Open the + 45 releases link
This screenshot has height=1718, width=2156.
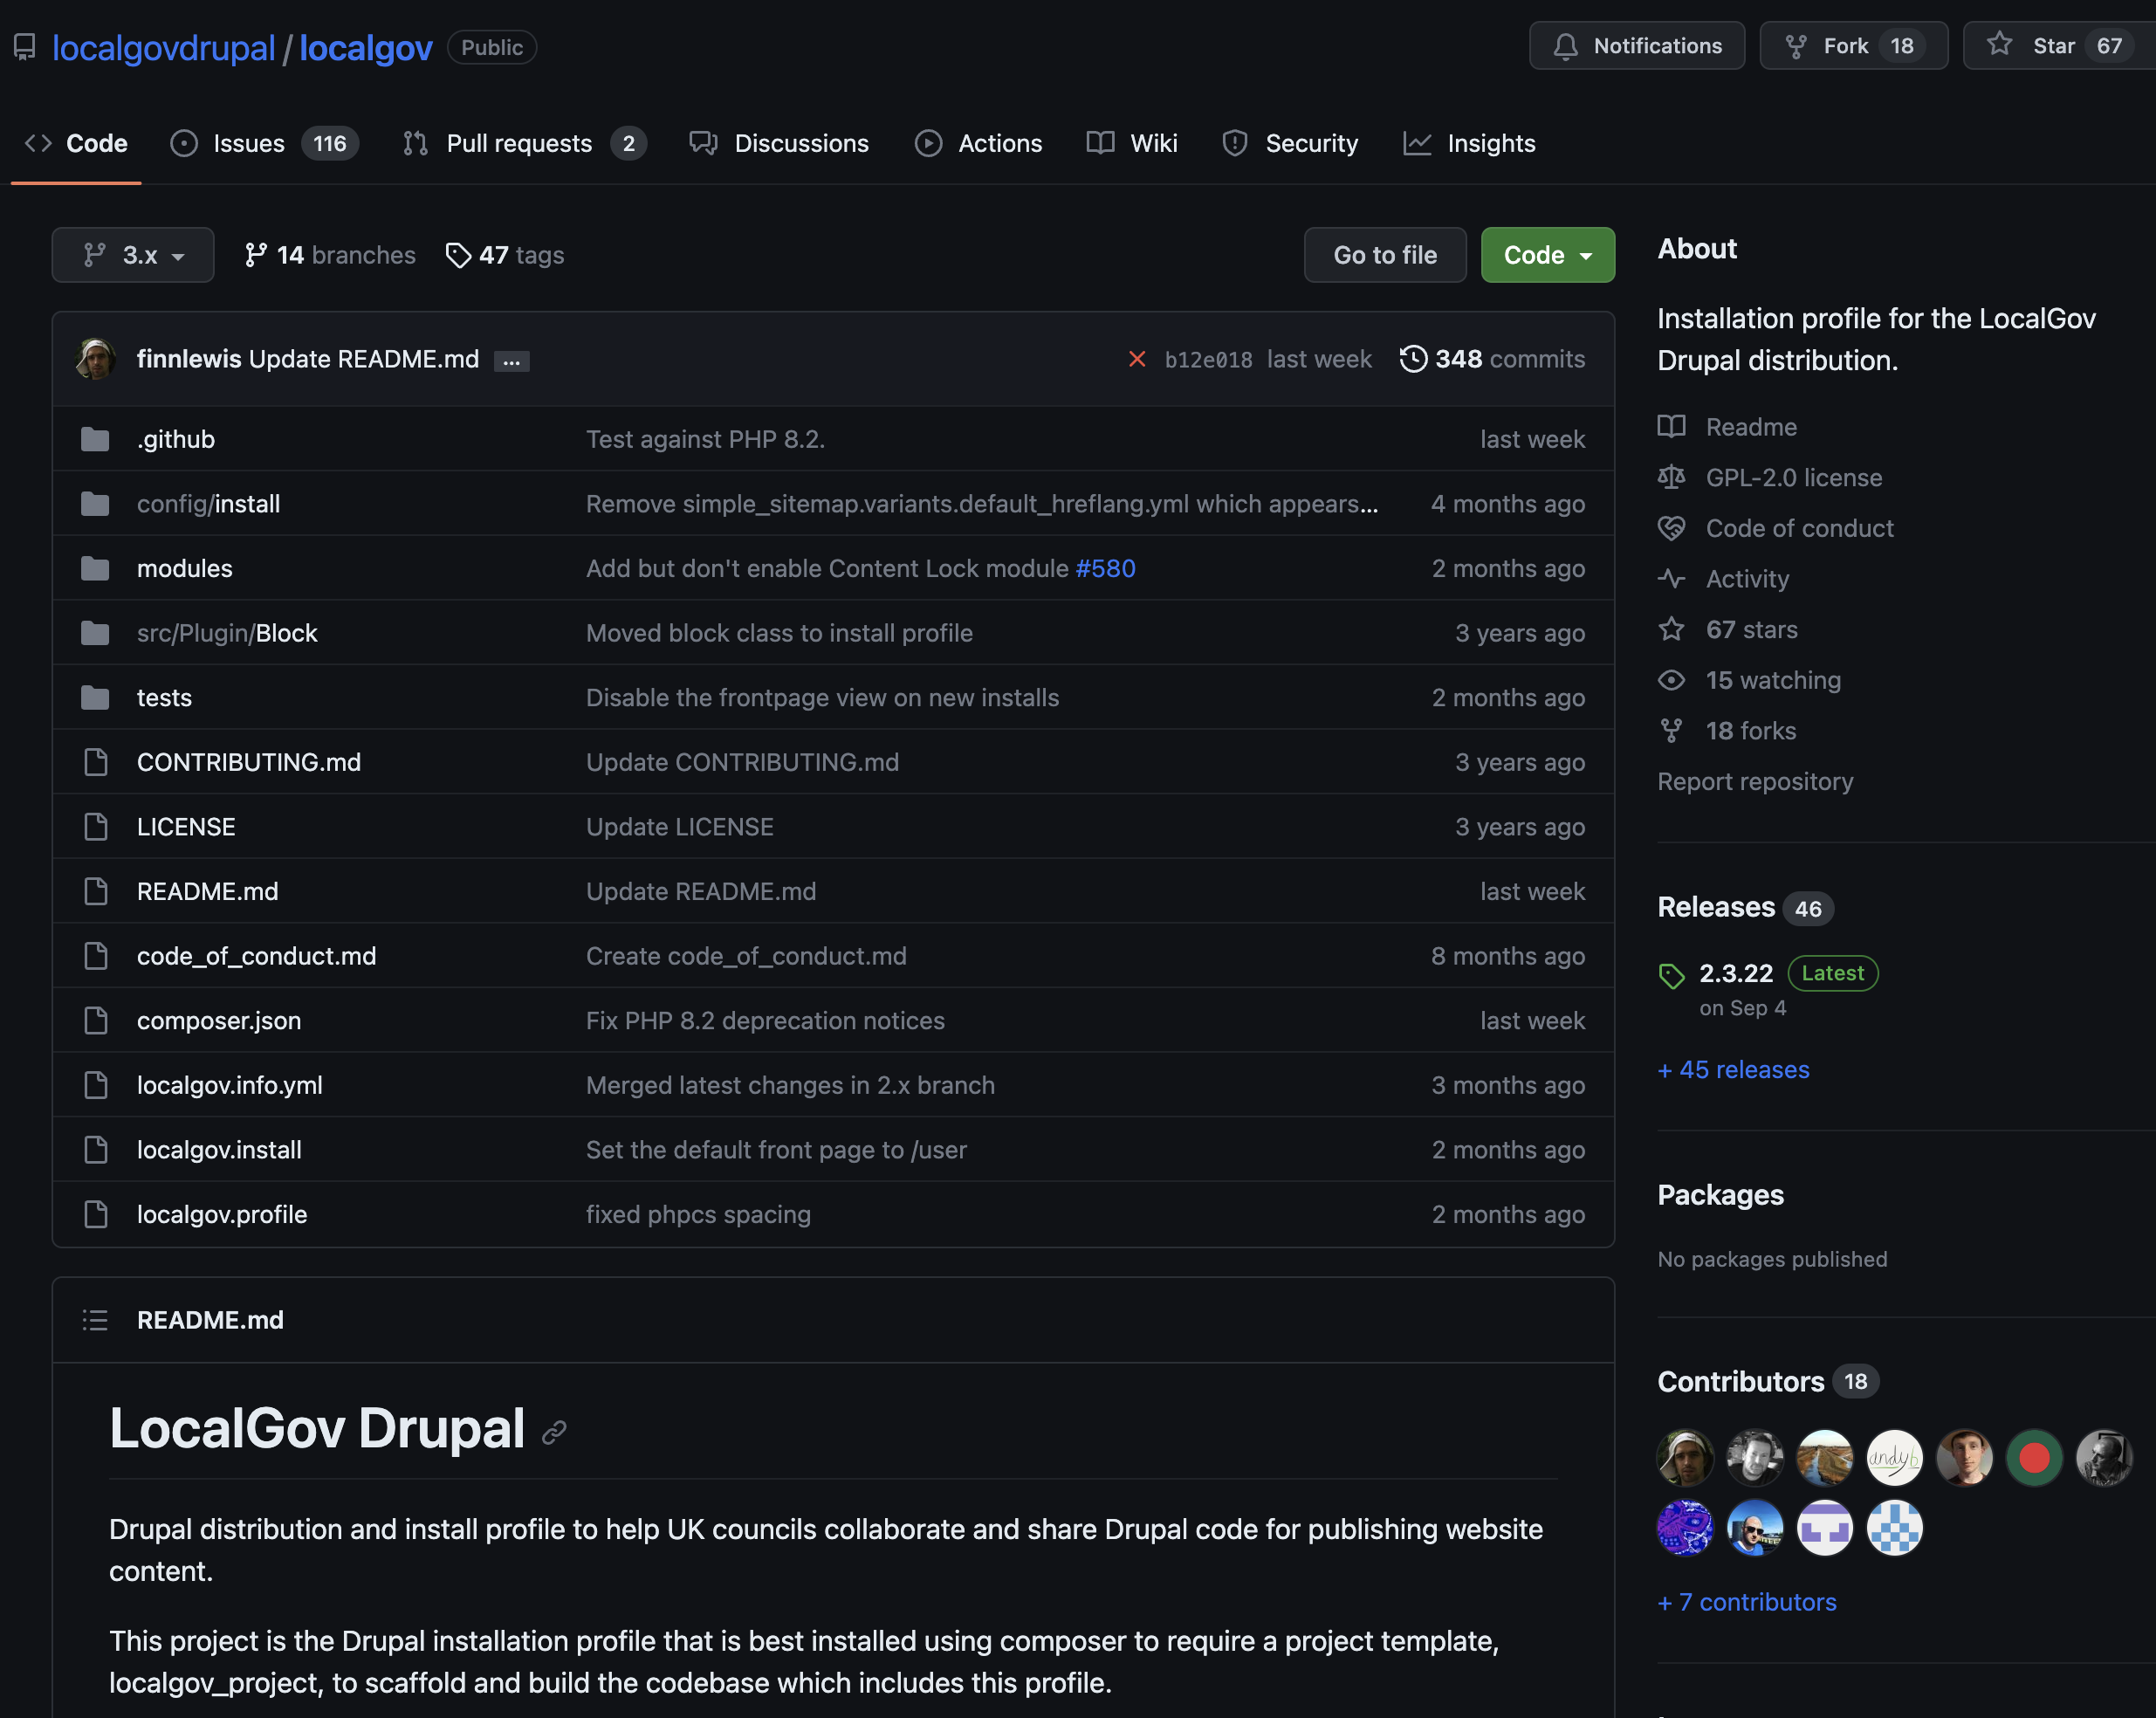tap(1733, 1069)
